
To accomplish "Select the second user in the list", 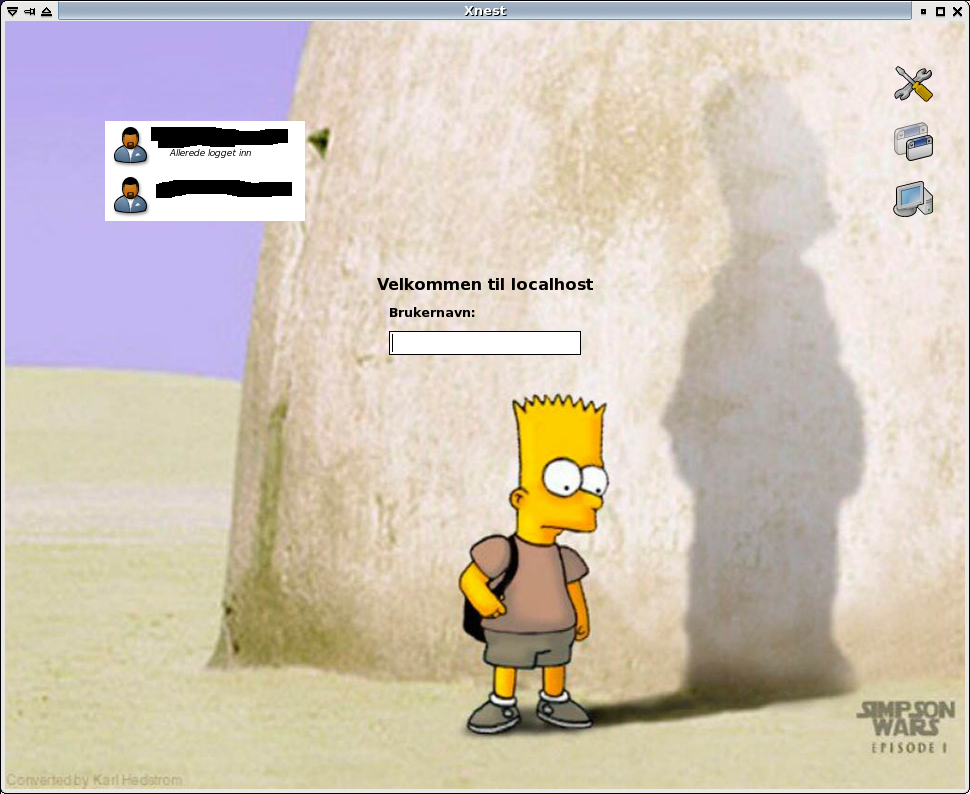I will pyautogui.click(x=205, y=195).
